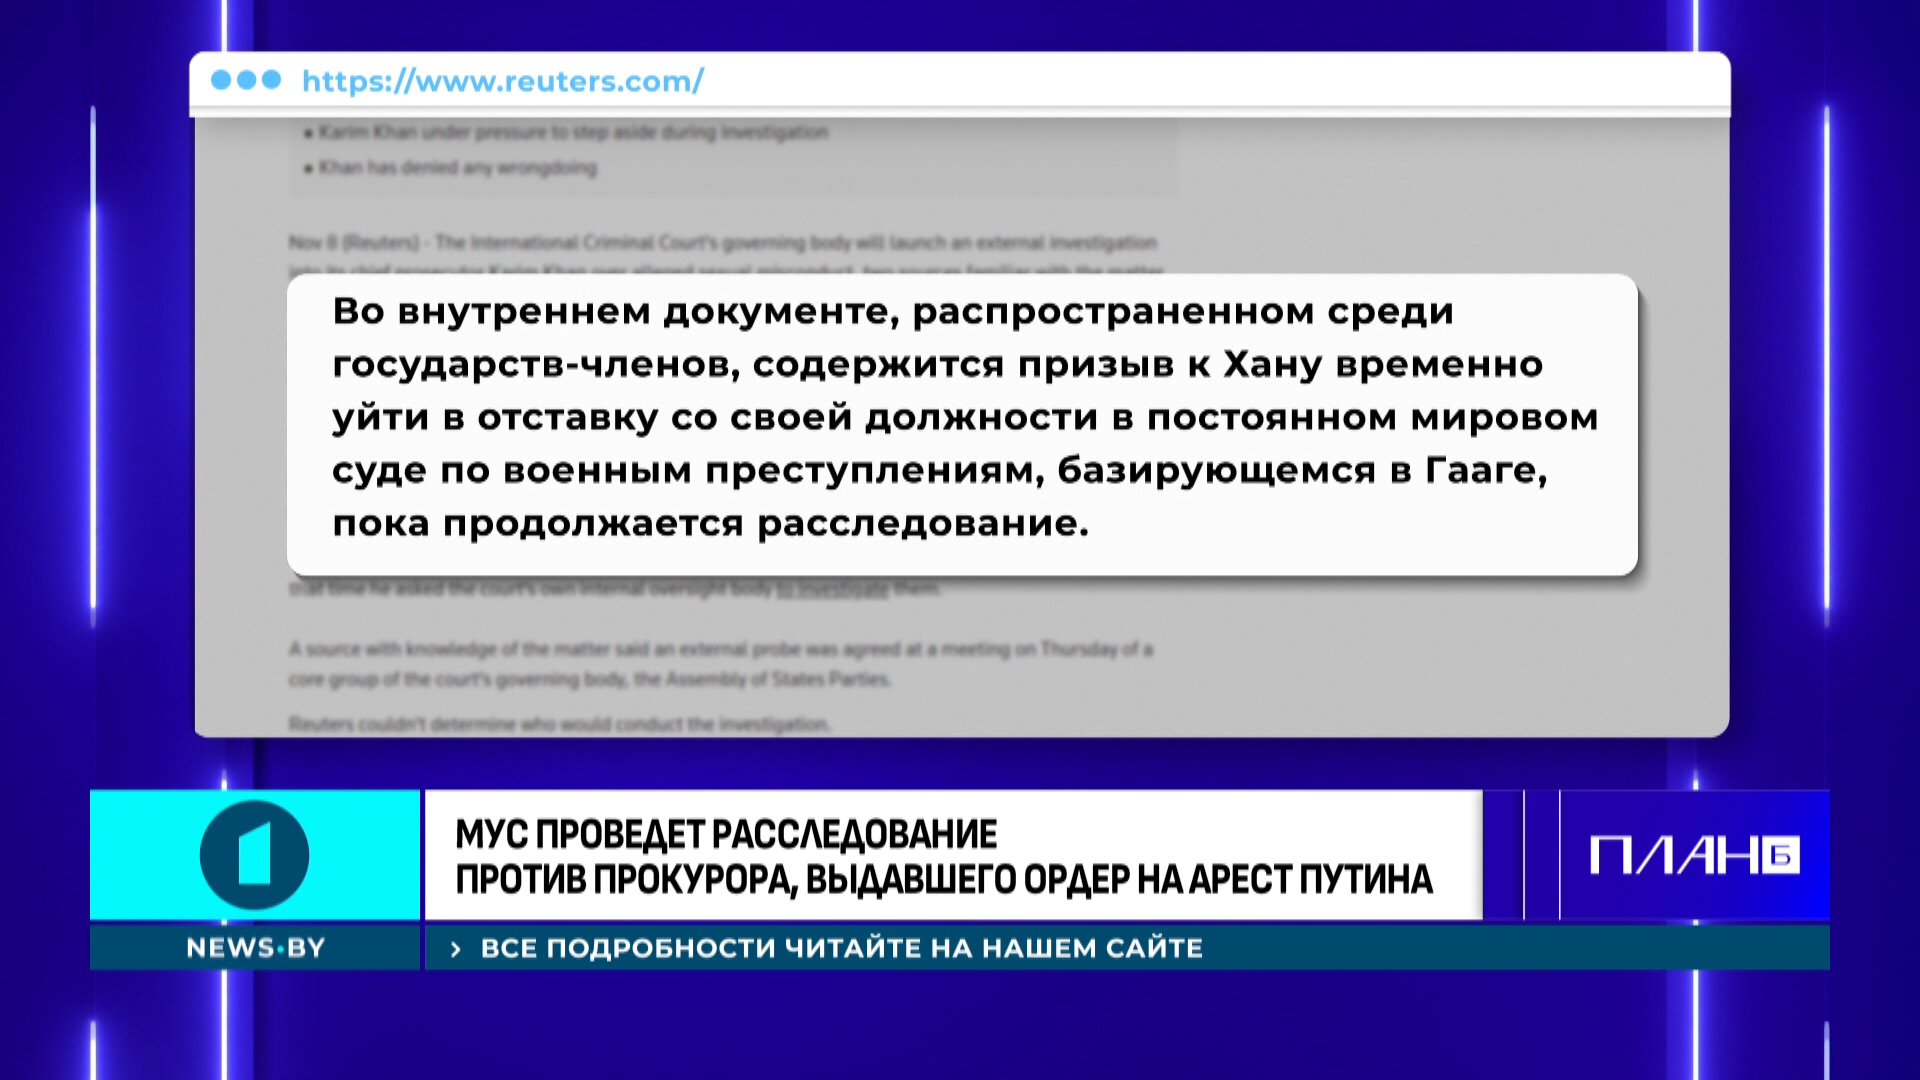Click the NEWS·BY label
The image size is (1920, 1080).
[255, 948]
